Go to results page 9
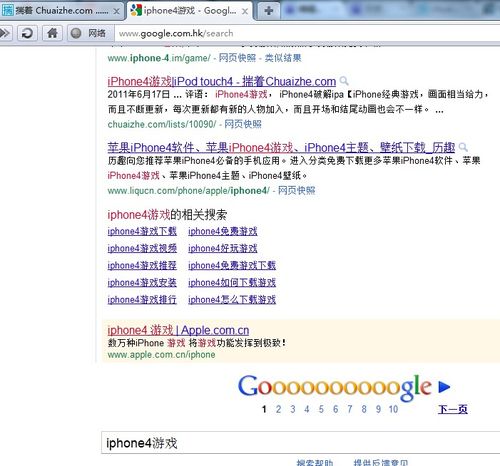The width and height of the screenshot is (500, 466). coord(378,409)
